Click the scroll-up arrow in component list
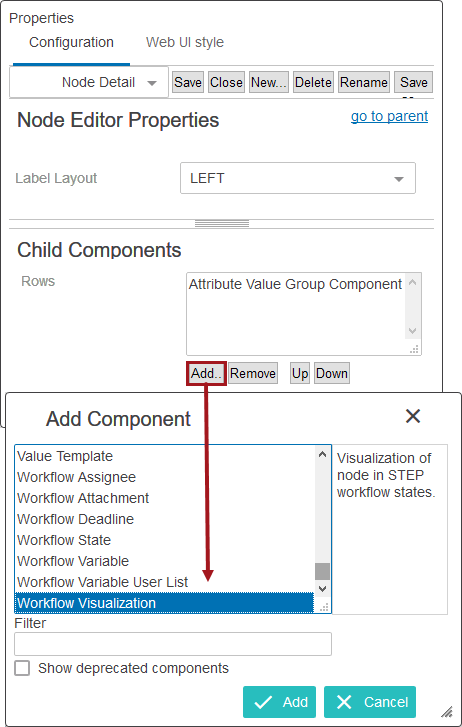The width and height of the screenshot is (462, 727). pos(323,455)
